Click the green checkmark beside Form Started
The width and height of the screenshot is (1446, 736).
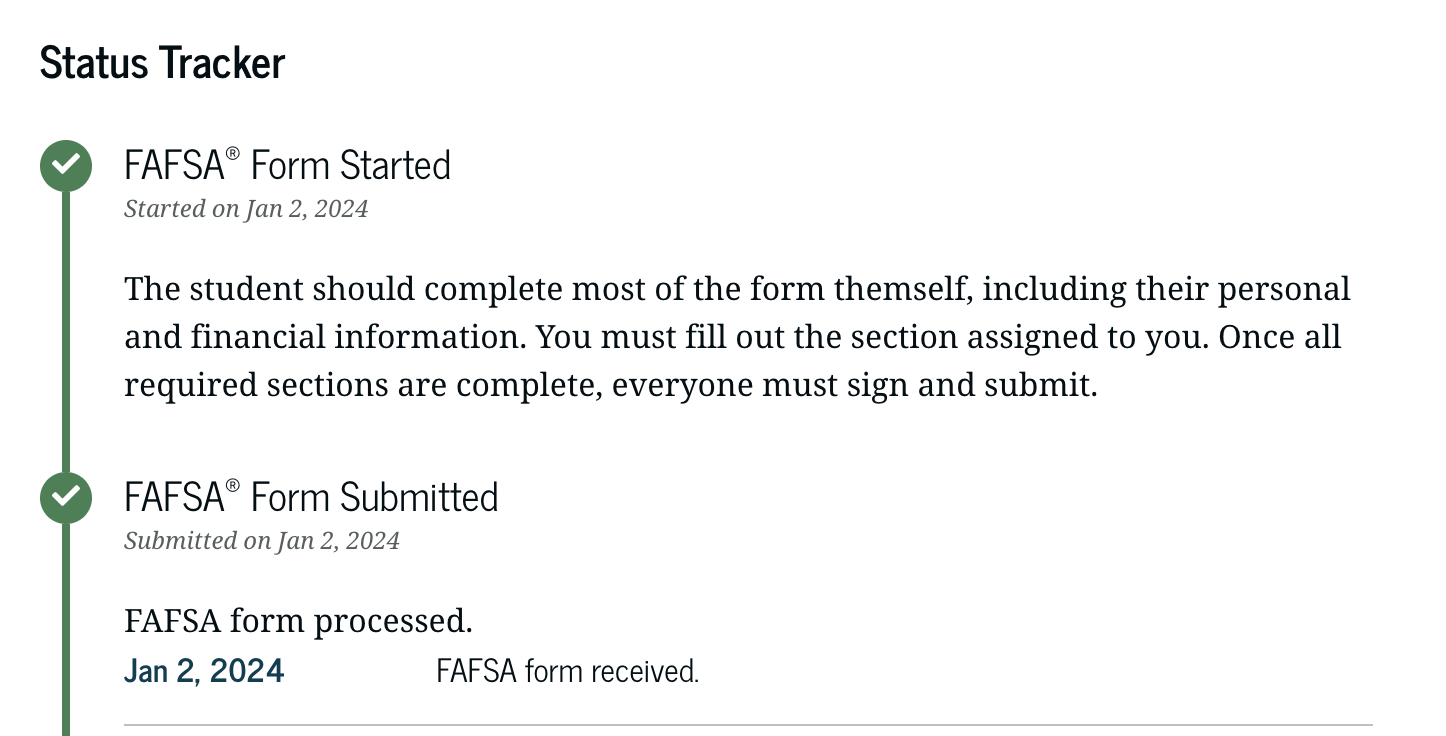coord(66,165)
